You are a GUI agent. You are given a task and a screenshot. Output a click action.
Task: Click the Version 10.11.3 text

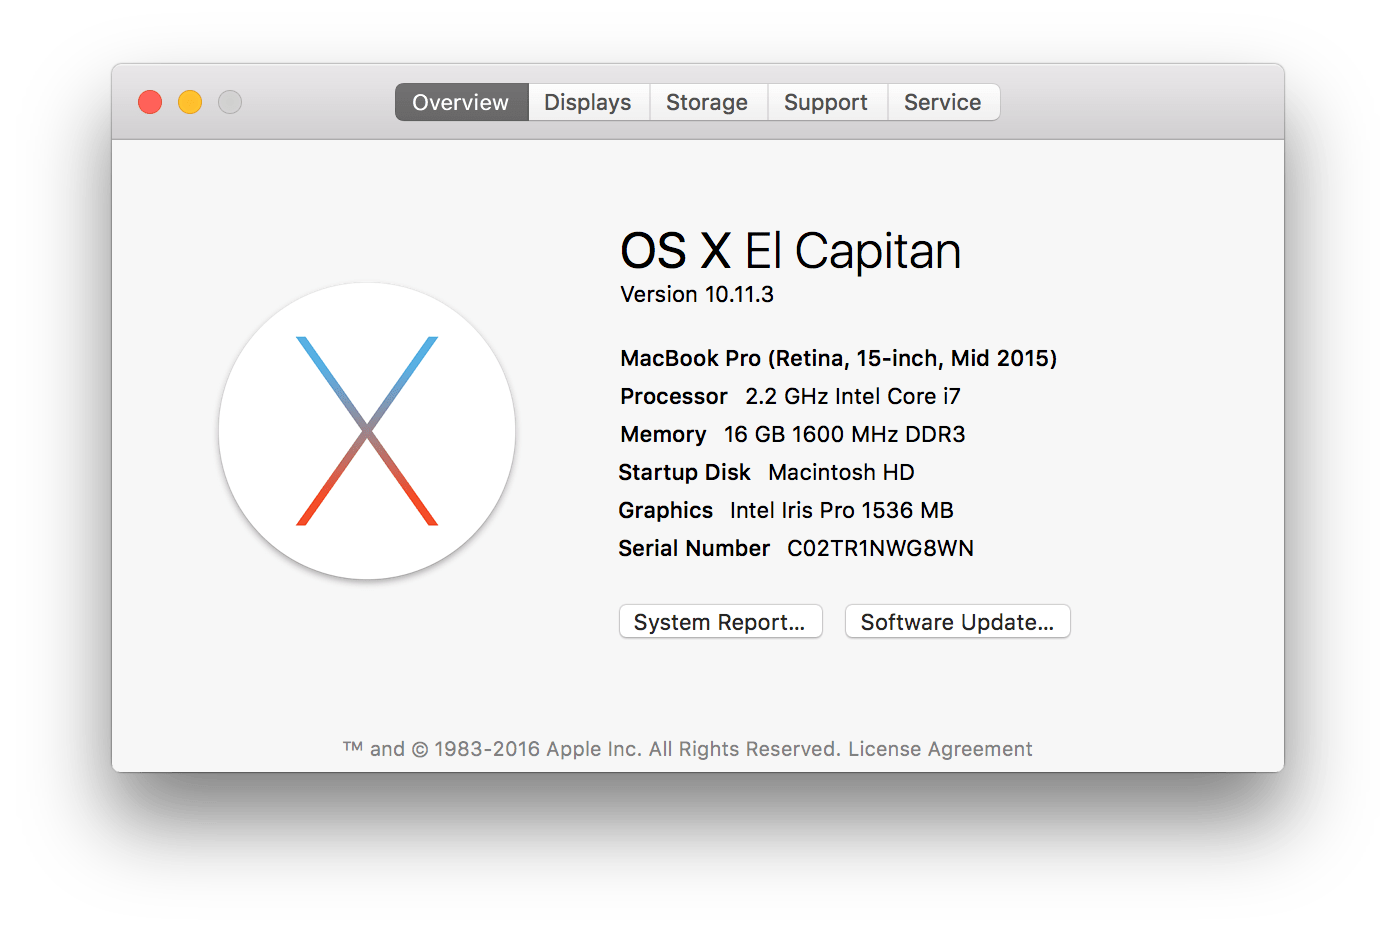click(x=697, y=294)
